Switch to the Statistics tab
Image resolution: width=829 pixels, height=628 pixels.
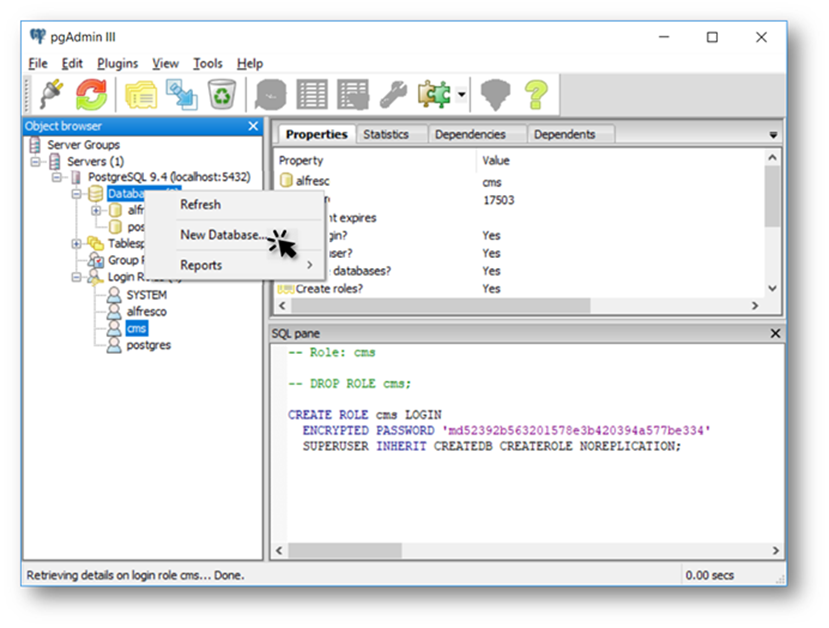386,134
